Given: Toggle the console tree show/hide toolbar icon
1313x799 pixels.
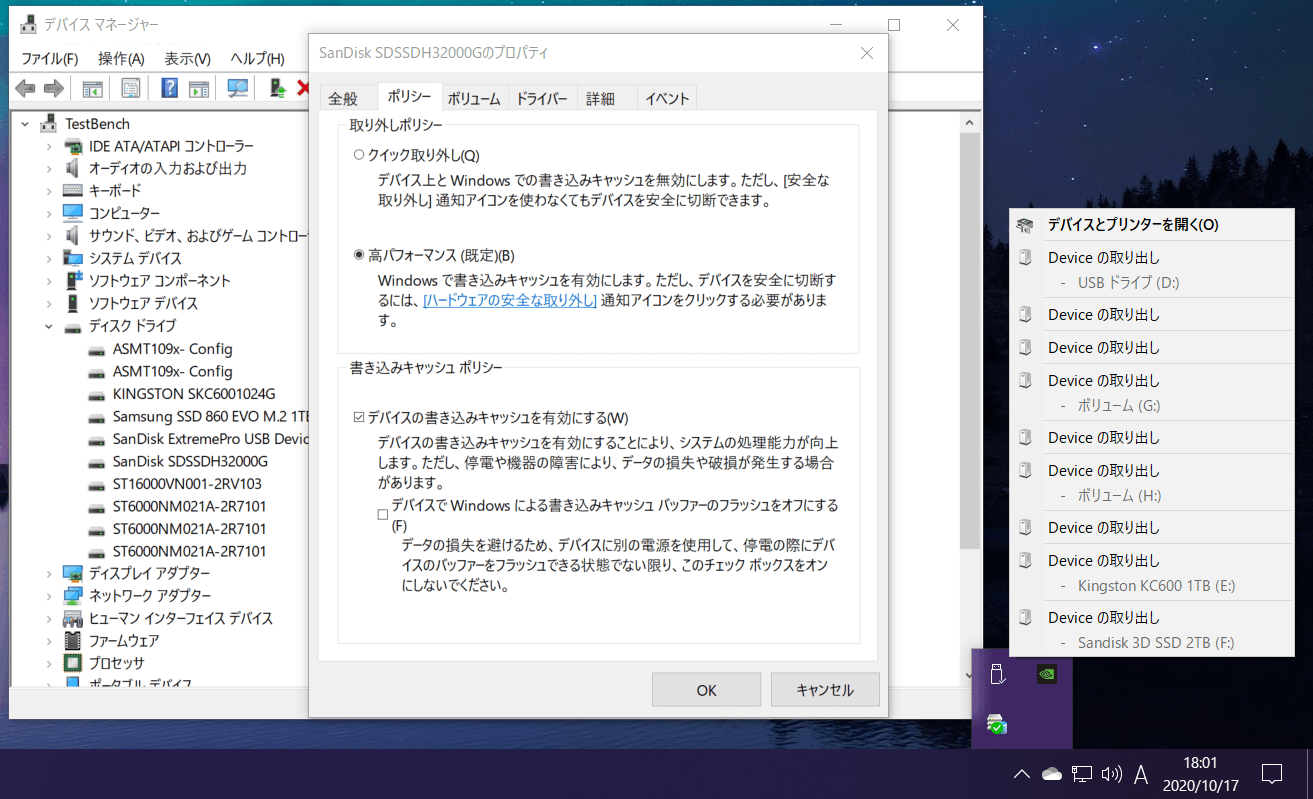Looking at the screenshot, I should [x=93, y=89].
